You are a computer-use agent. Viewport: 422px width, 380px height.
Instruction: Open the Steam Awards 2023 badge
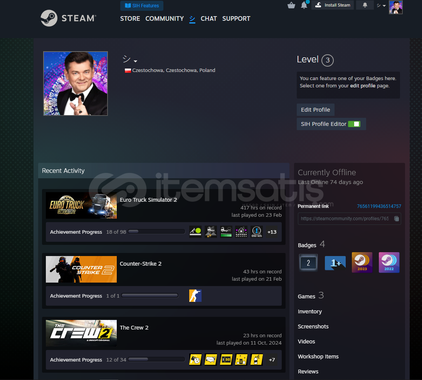click(x=362, y=262)
